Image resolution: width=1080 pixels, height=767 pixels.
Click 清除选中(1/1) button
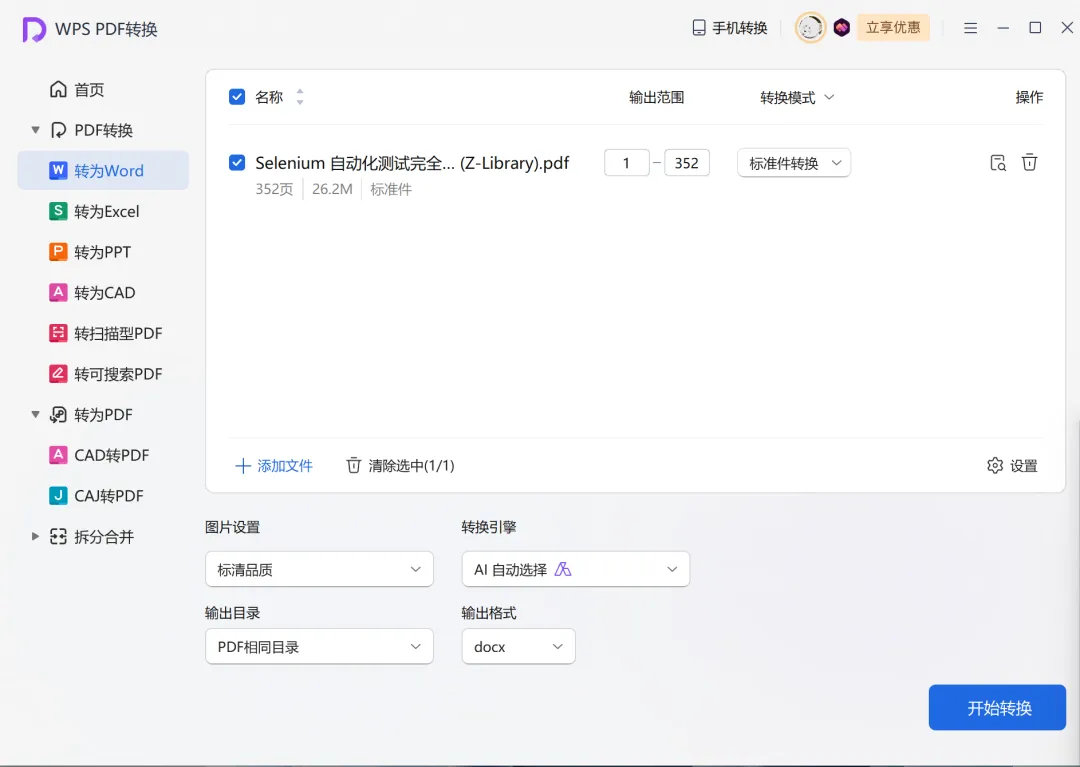tap(400, 466)
